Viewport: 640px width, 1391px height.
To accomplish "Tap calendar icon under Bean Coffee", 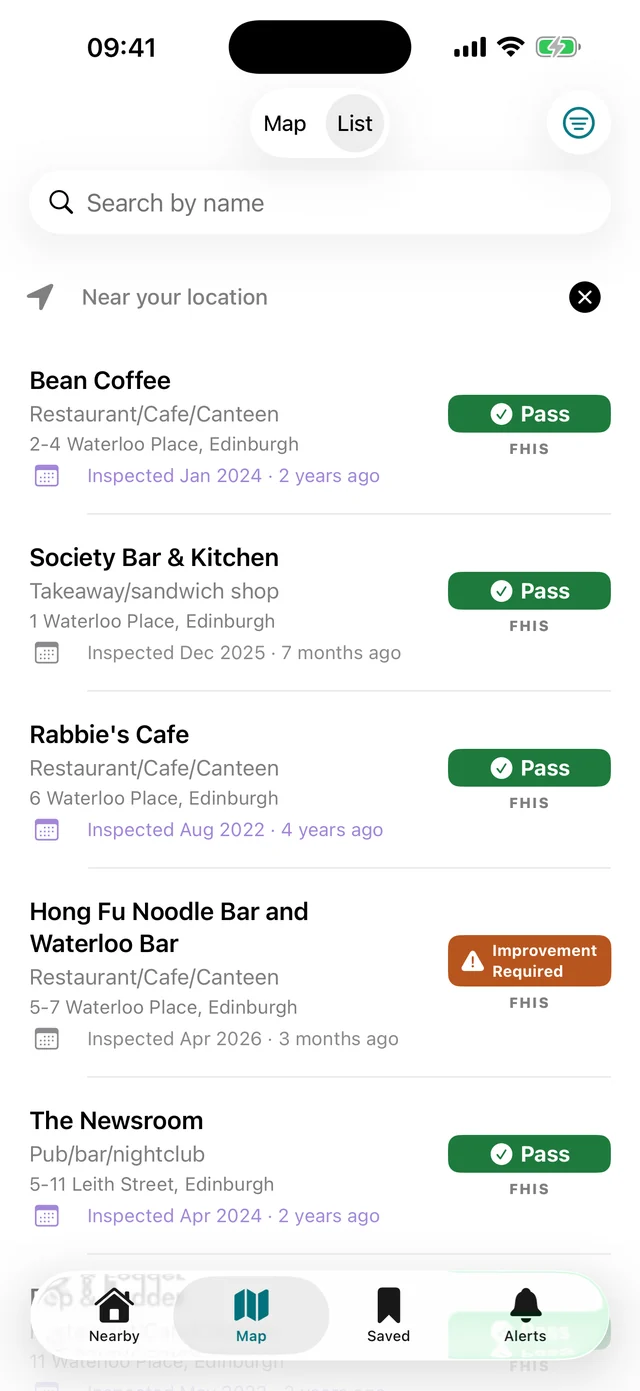I will [x=47, y=476].
